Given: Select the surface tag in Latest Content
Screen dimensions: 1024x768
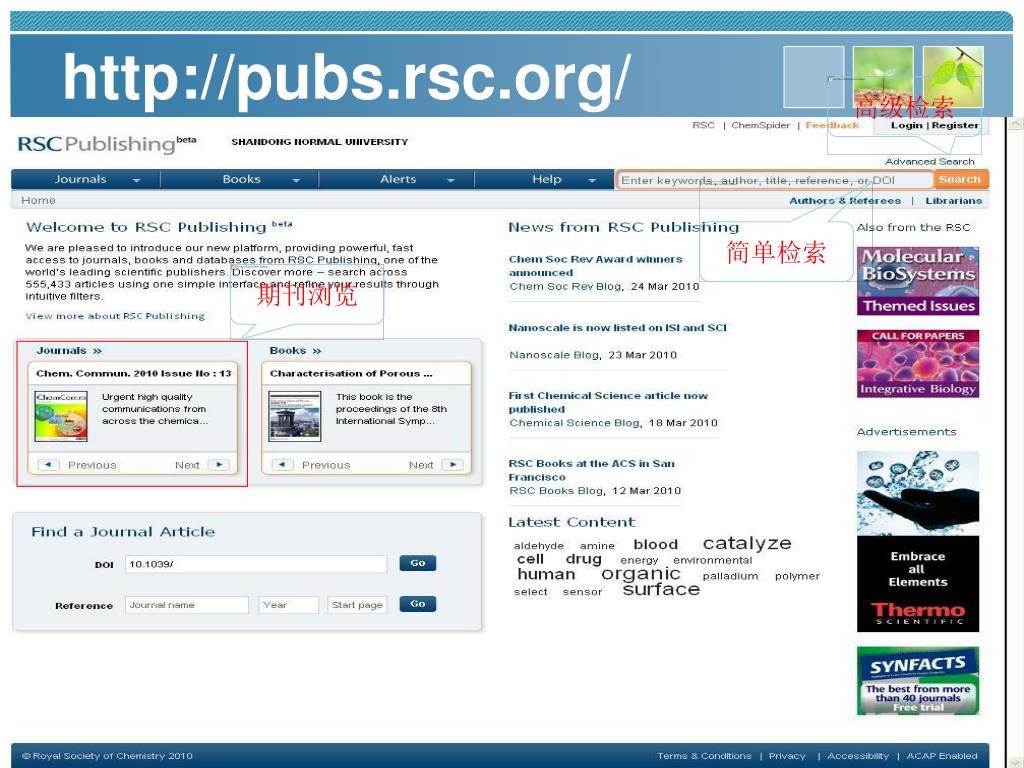Looking at the screenshot, I should [x=661, y=589].
